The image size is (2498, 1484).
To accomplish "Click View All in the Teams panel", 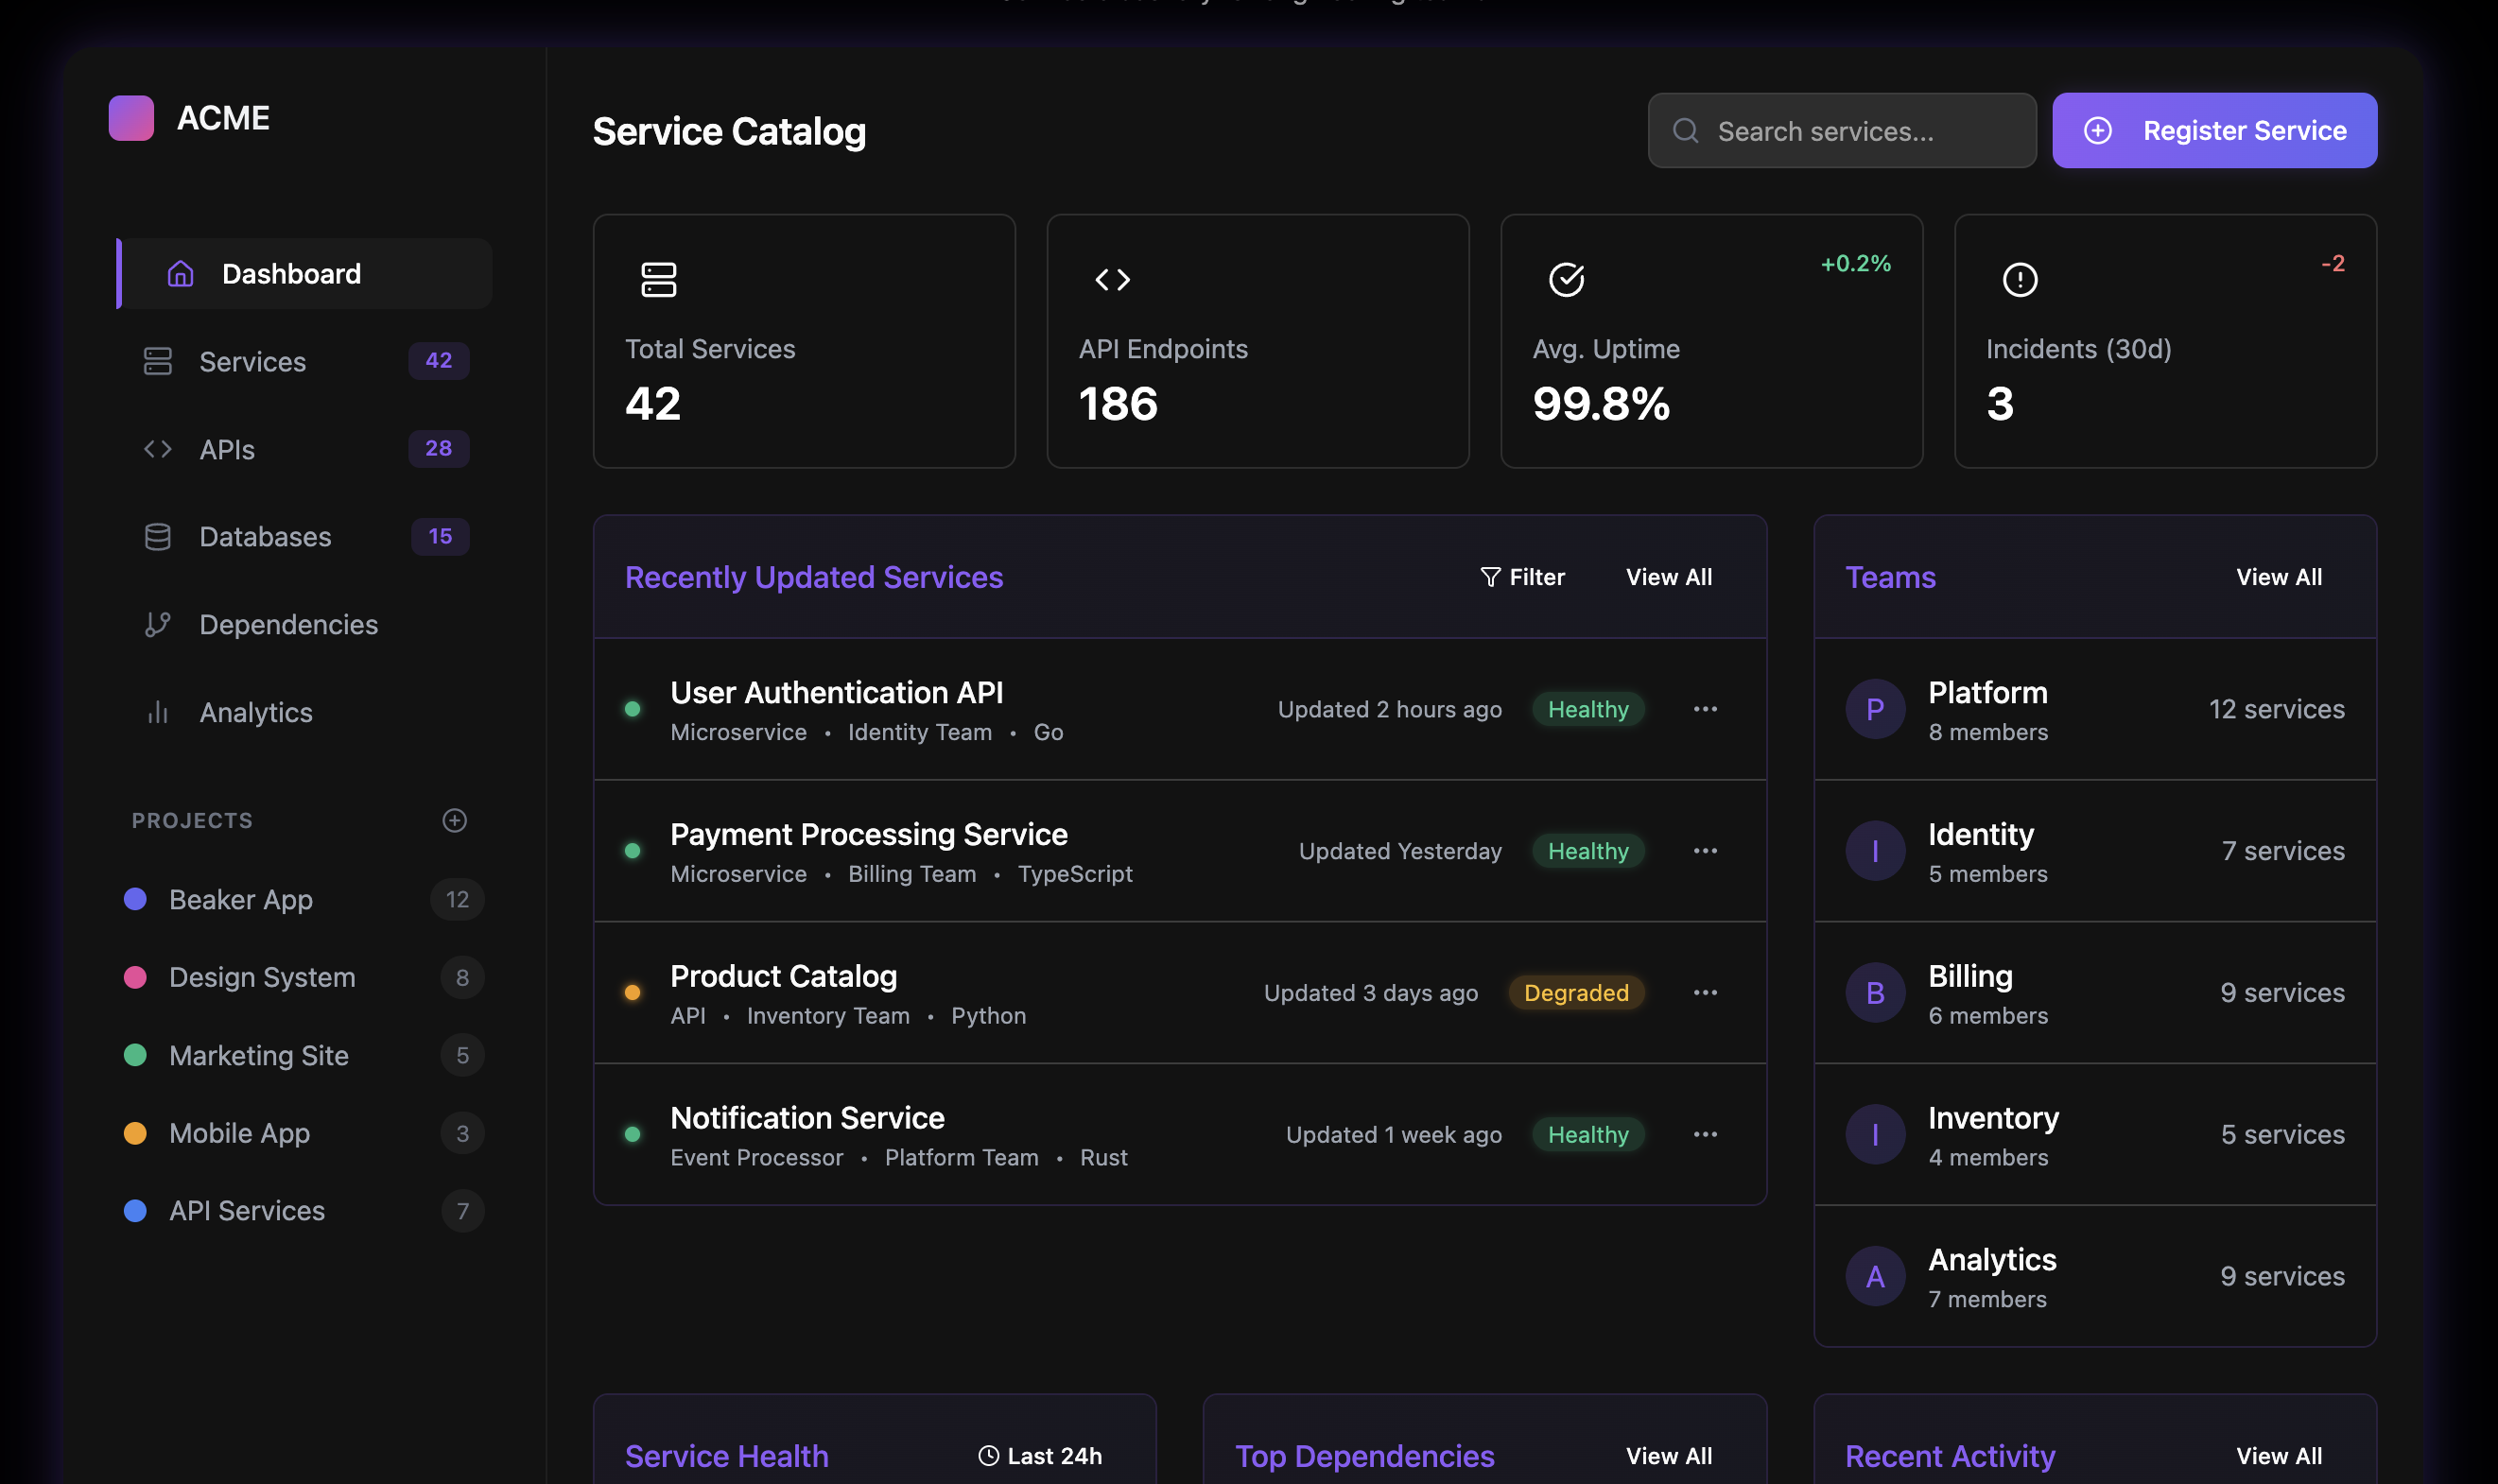I will coord(2278,577).
